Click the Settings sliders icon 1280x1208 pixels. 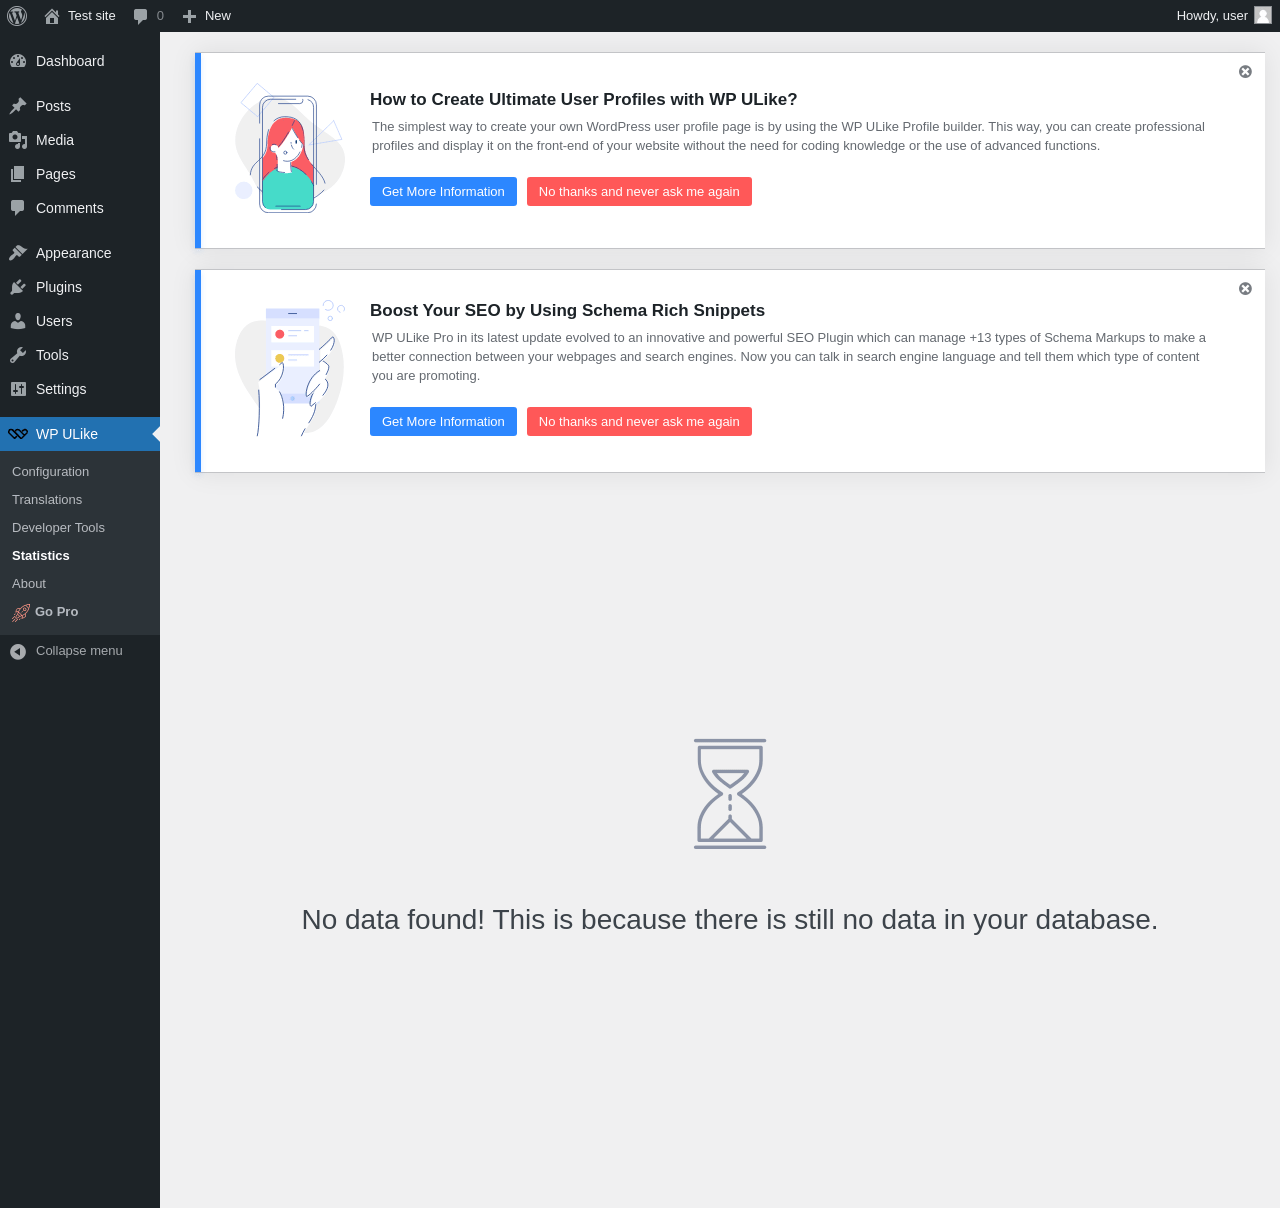(x=18, y=389)
